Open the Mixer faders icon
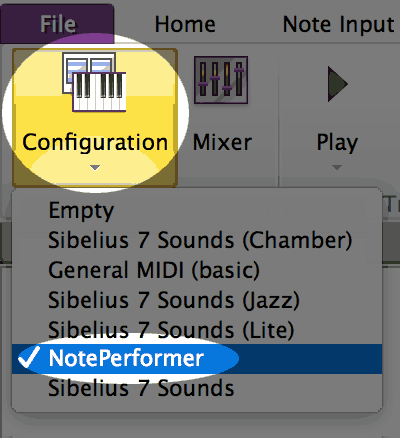This screenshot has height=438, width=400. 221,80
